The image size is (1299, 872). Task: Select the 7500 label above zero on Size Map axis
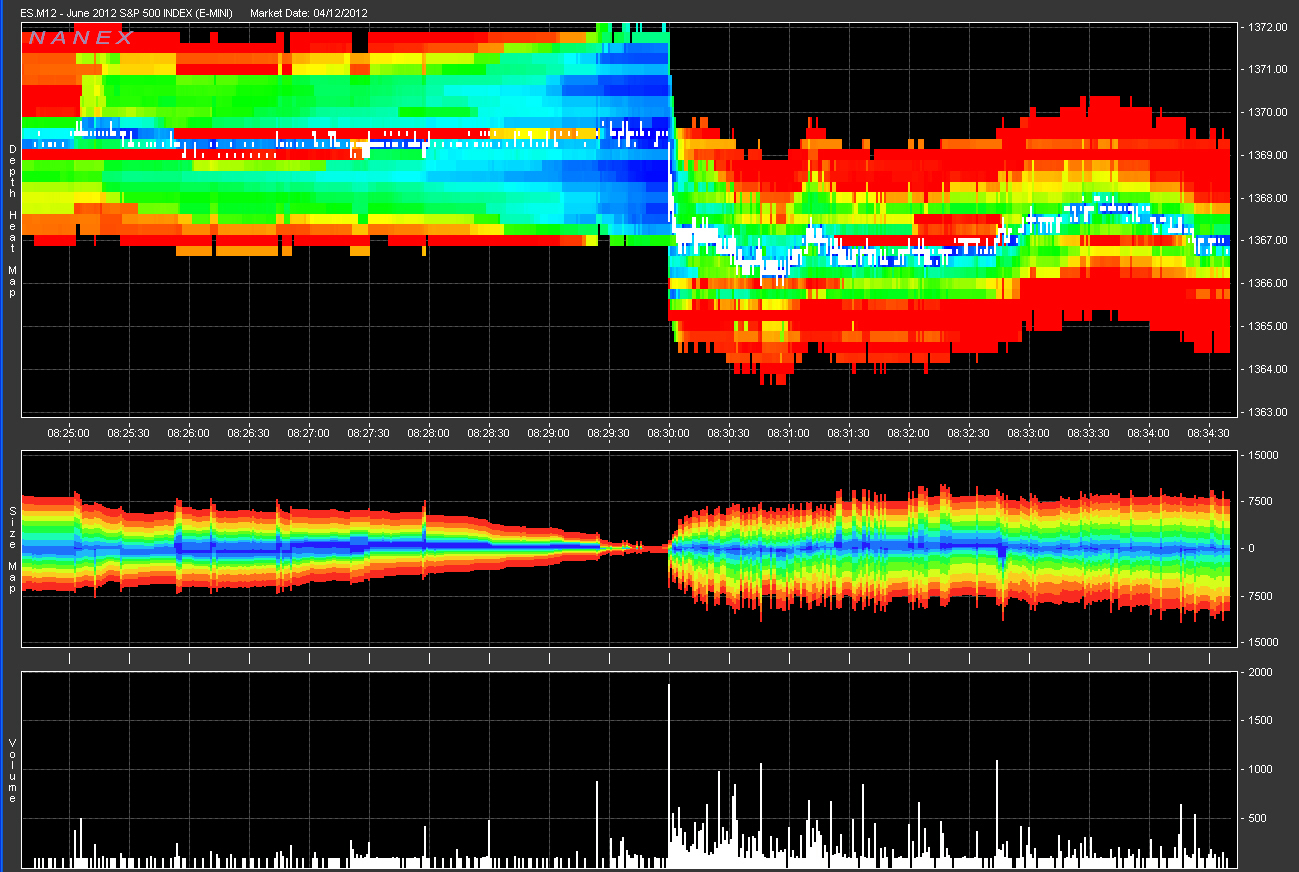click(1258, 502)
